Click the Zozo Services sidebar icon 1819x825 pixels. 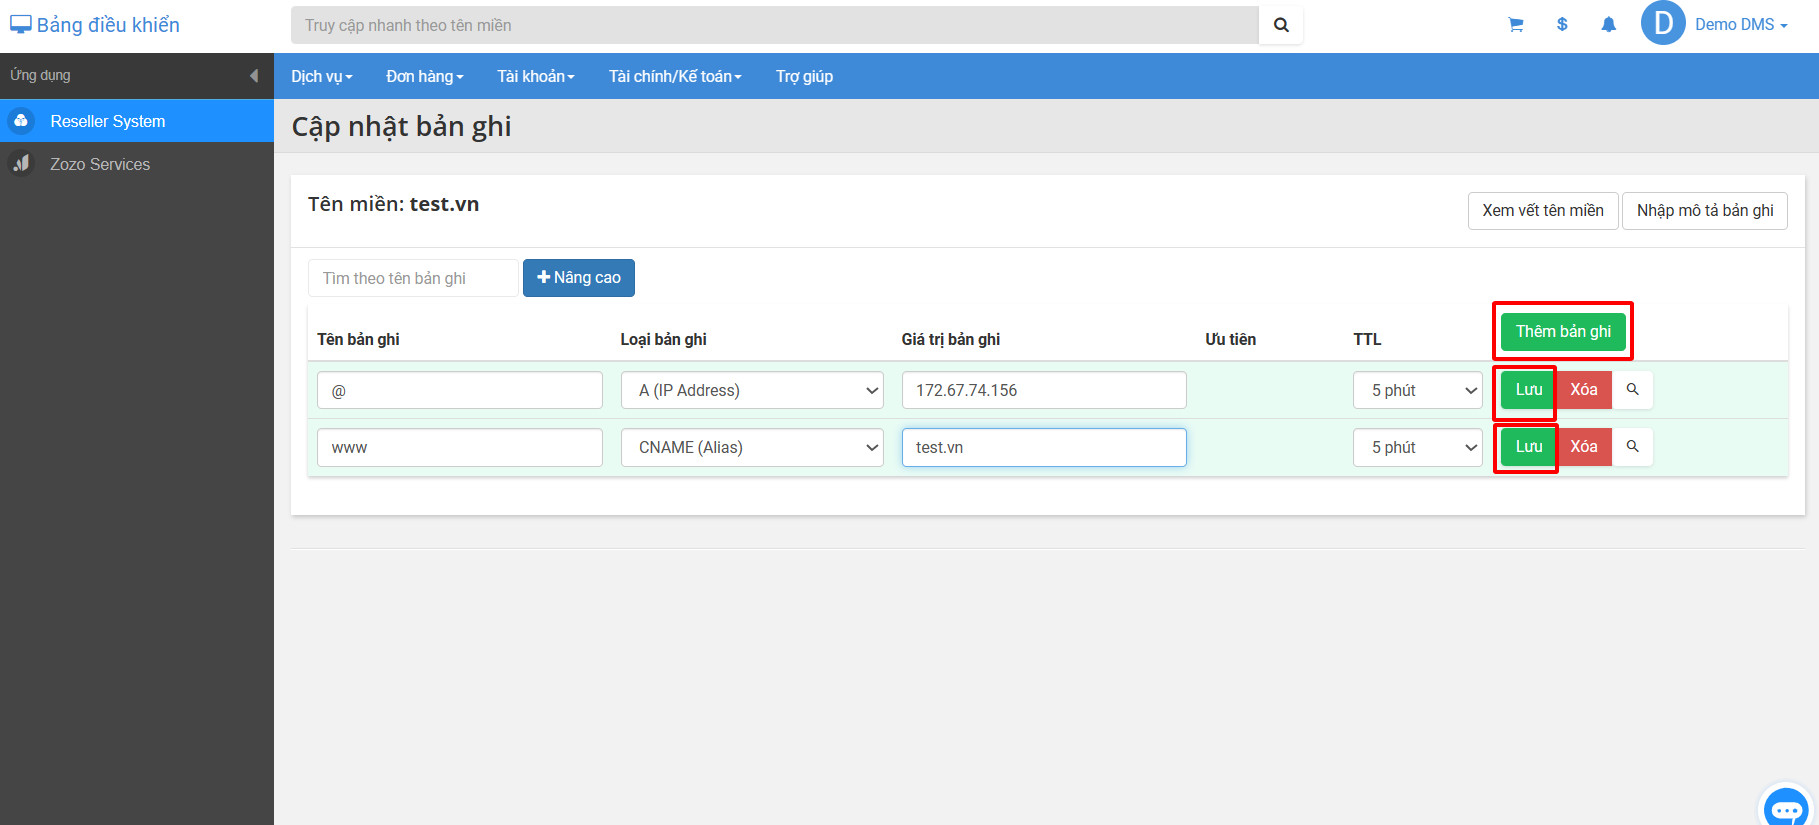pyautogui.click(x=21, y=164)
